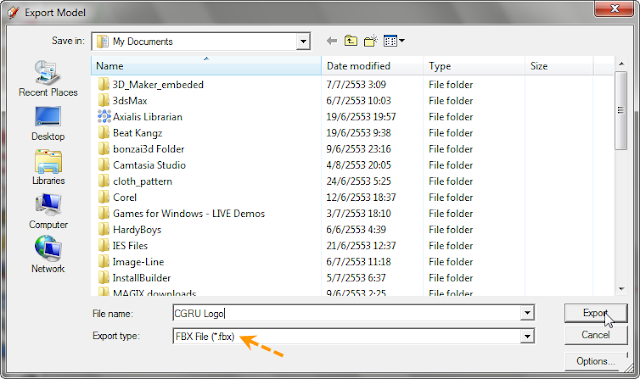
Task: Expand the File name history dropdown arrow
Action: (x=527, y=313)
